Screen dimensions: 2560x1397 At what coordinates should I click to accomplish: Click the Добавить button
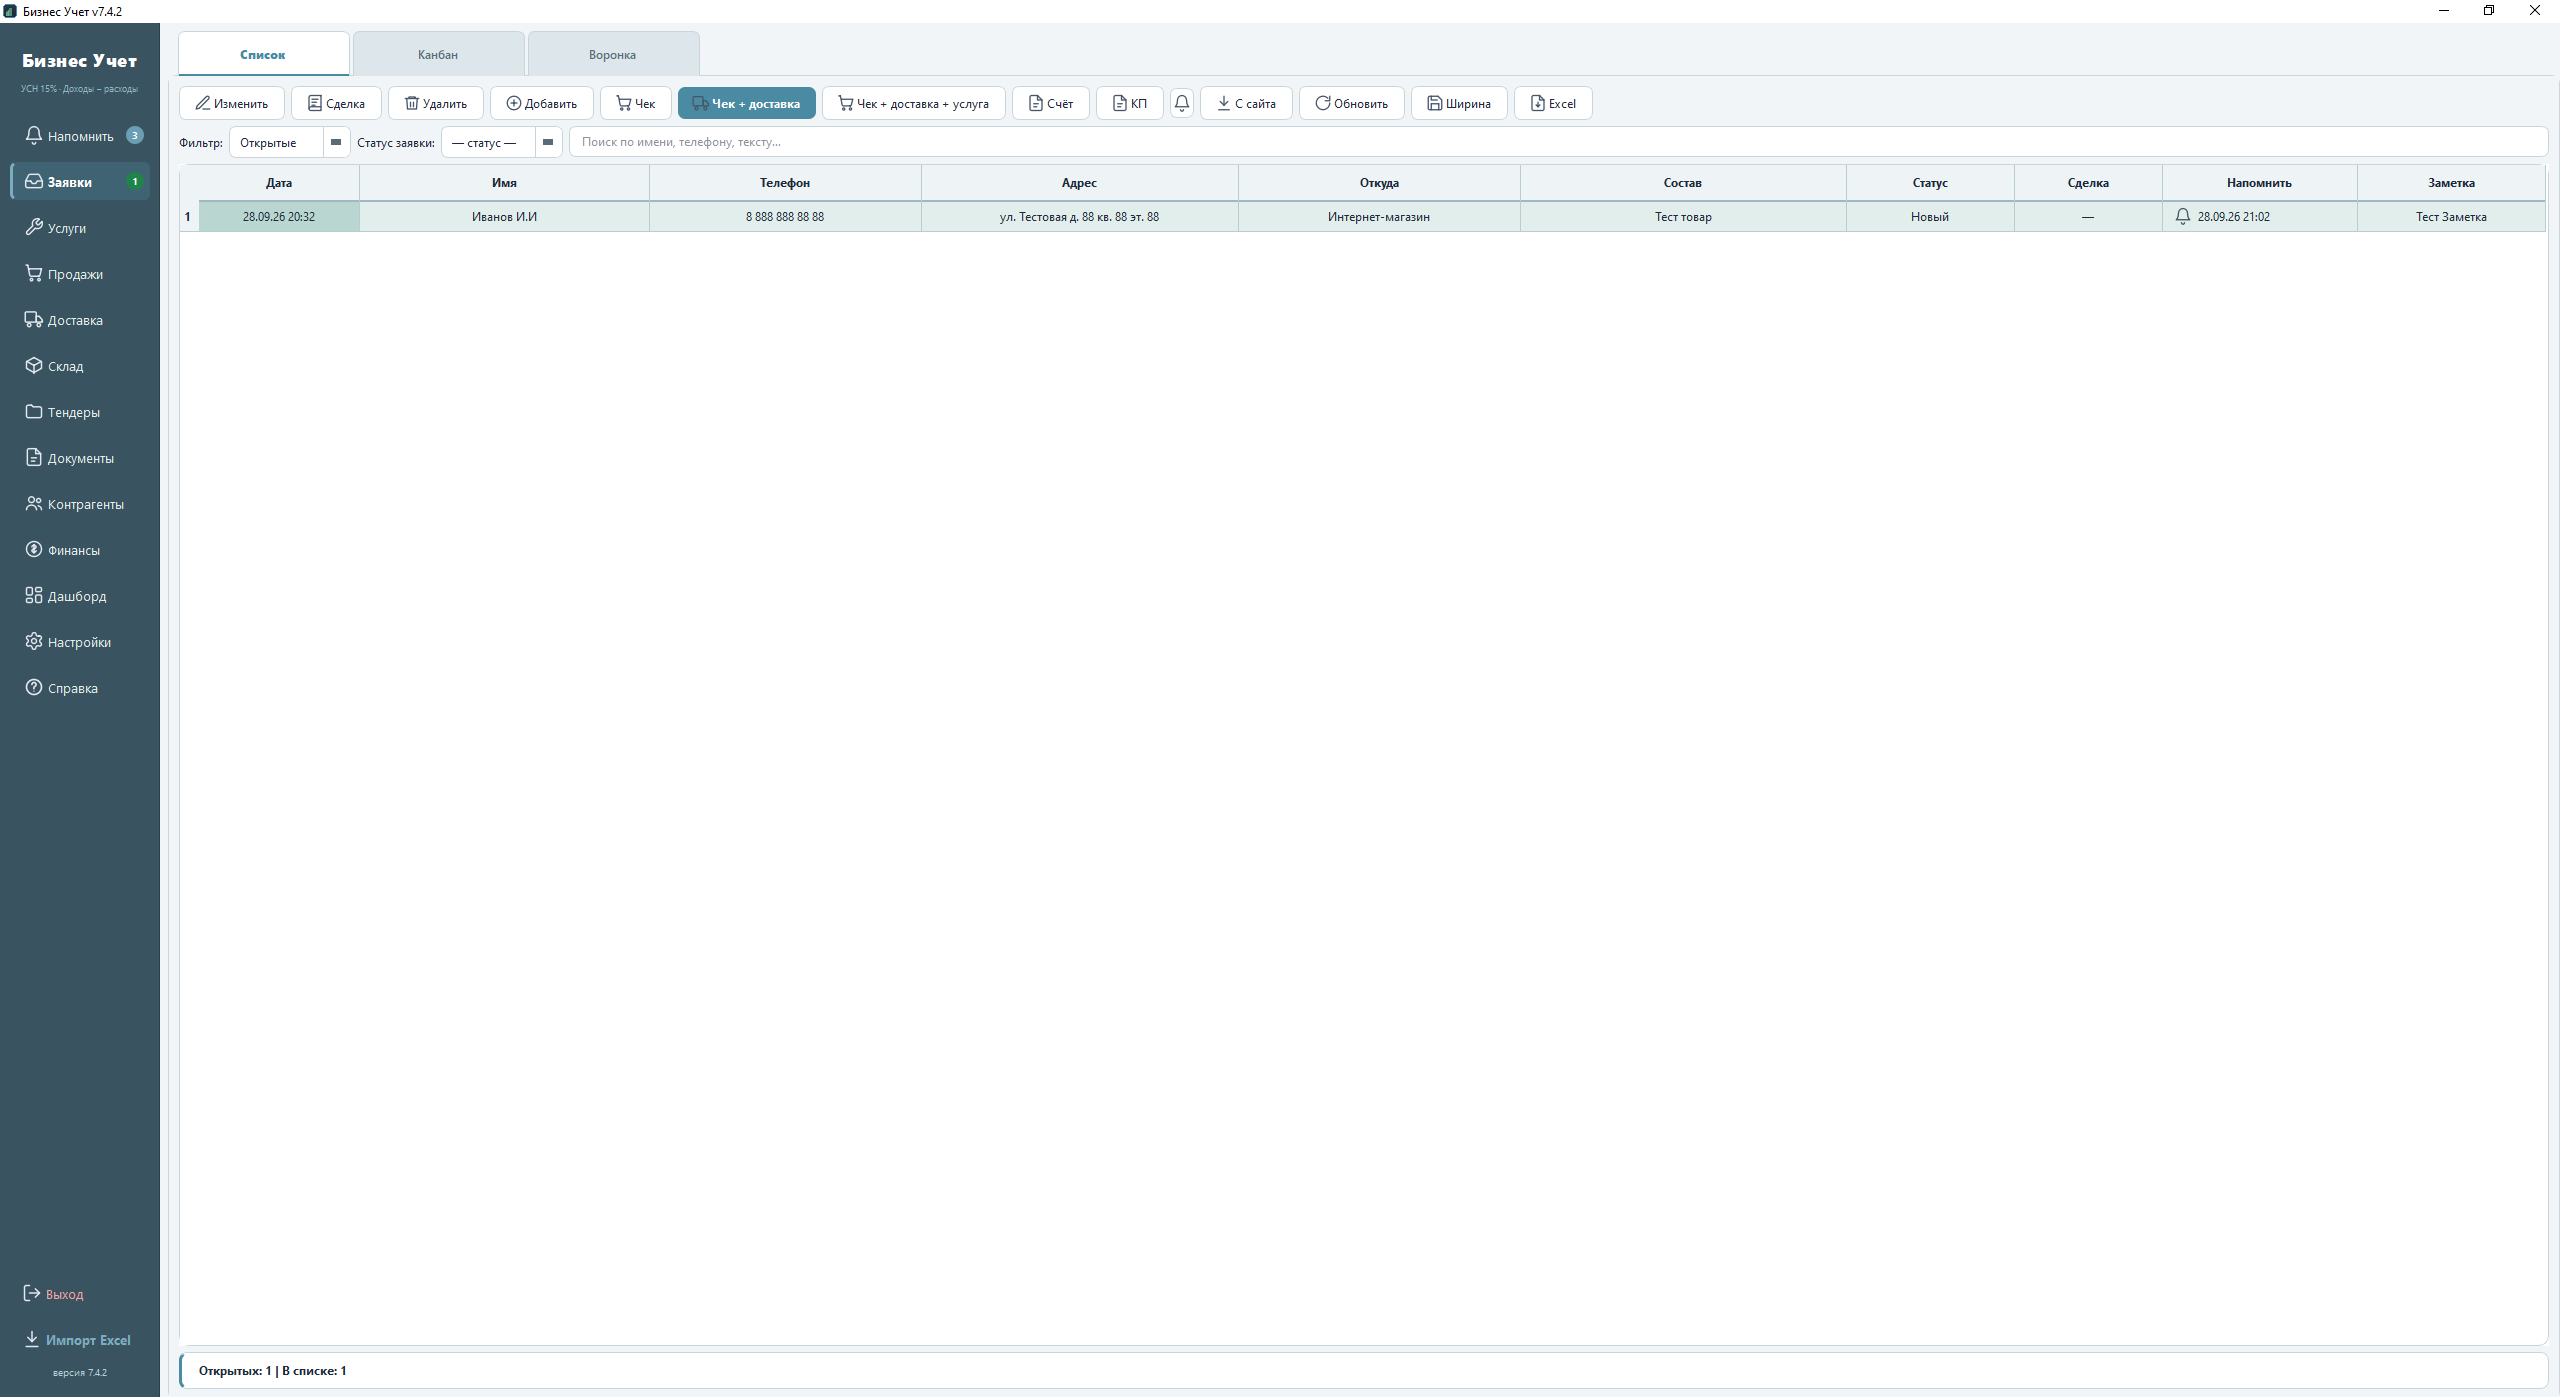click(x=542, y=103)
